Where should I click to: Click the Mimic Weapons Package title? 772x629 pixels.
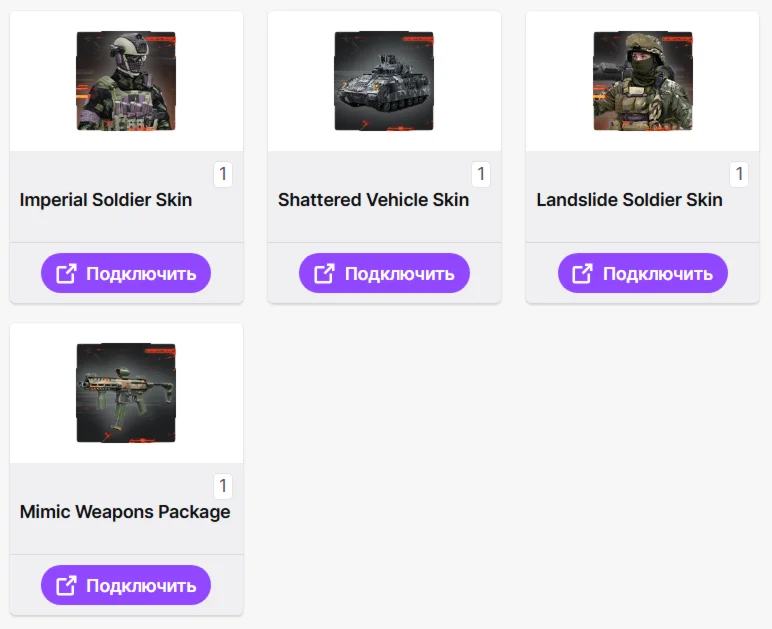(125, 512)
